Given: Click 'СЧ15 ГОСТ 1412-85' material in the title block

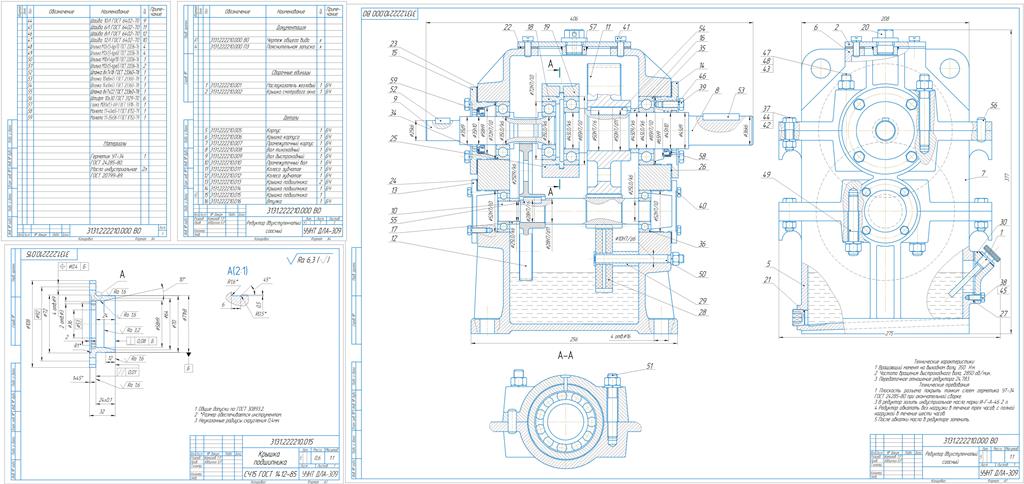Looking at the screenshot, I should click(268, 475).
